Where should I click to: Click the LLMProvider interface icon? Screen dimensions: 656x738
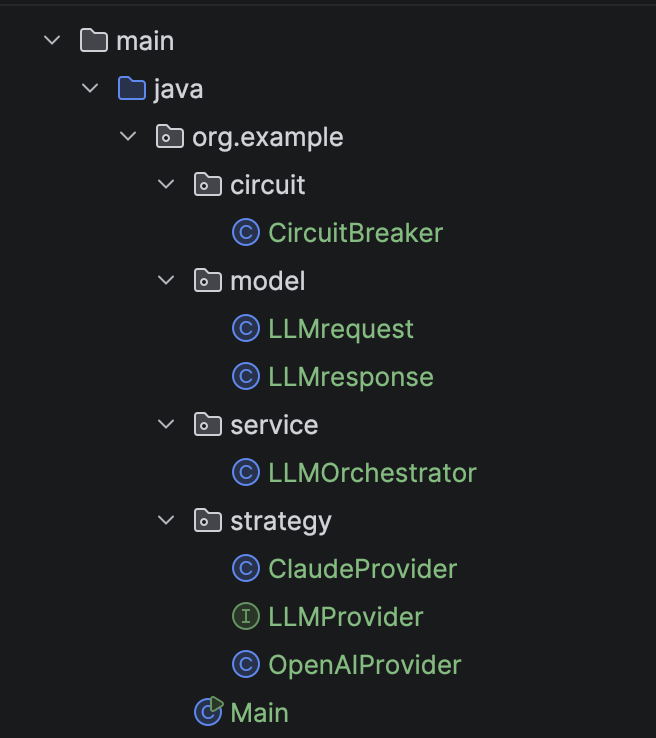(x=246, y=616)
